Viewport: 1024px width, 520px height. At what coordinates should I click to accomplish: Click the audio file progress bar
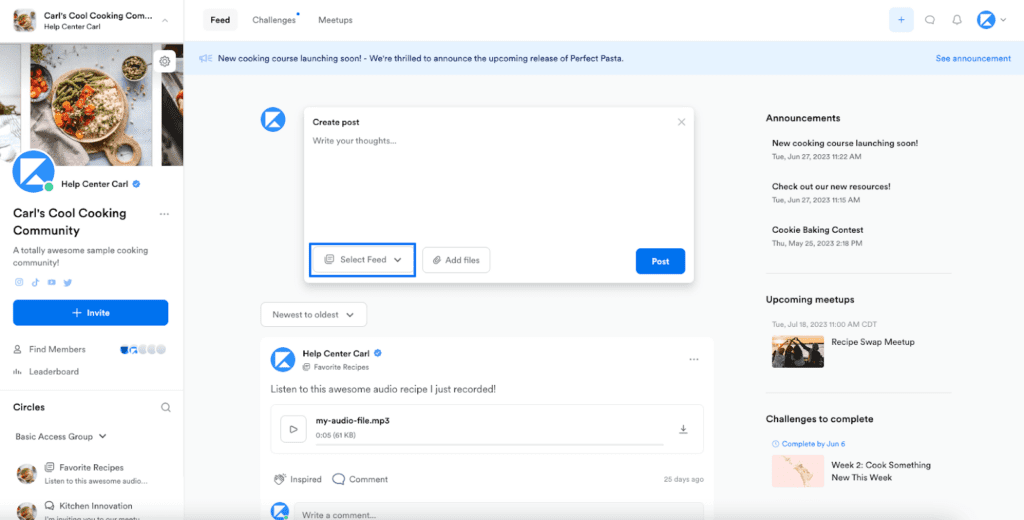(490, 443)
